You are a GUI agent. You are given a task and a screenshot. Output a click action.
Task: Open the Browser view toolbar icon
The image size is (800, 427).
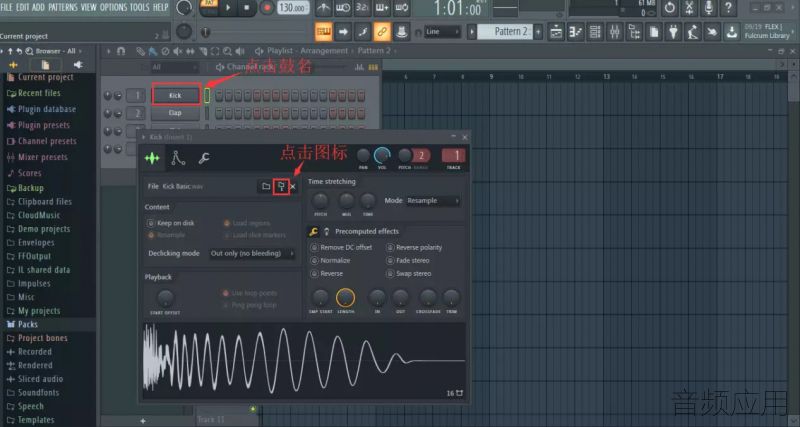tap(634, 32)
